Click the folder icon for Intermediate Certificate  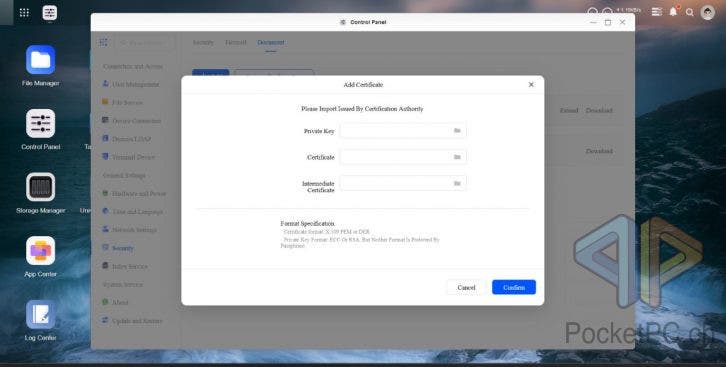click(x=457, y=184)
